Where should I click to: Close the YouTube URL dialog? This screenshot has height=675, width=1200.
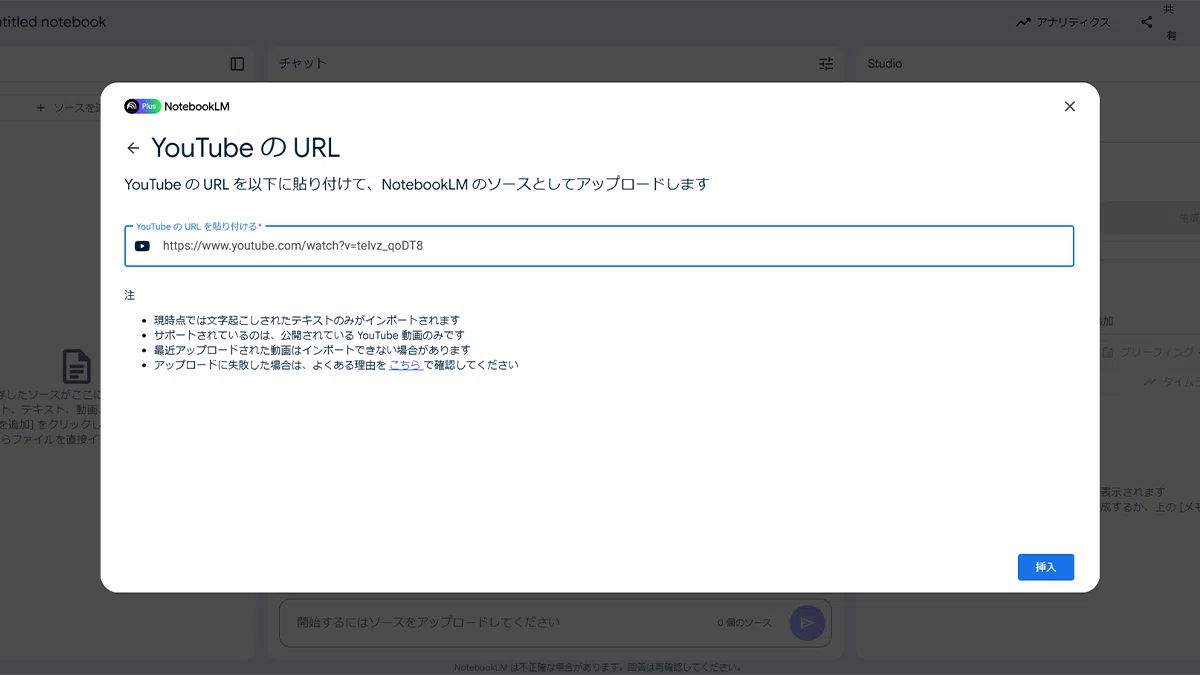[x=1070, y=106]
